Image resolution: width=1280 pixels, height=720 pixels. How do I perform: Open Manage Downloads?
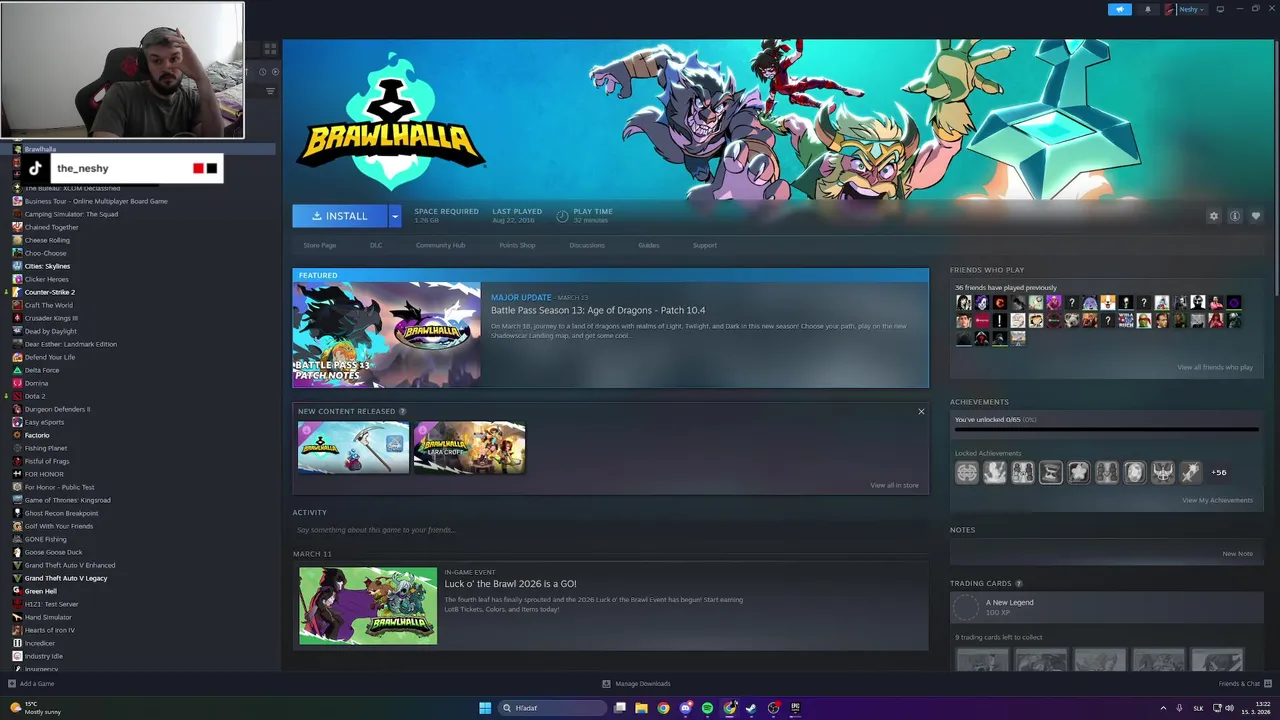pyautogui.click(x=636, y=684)
